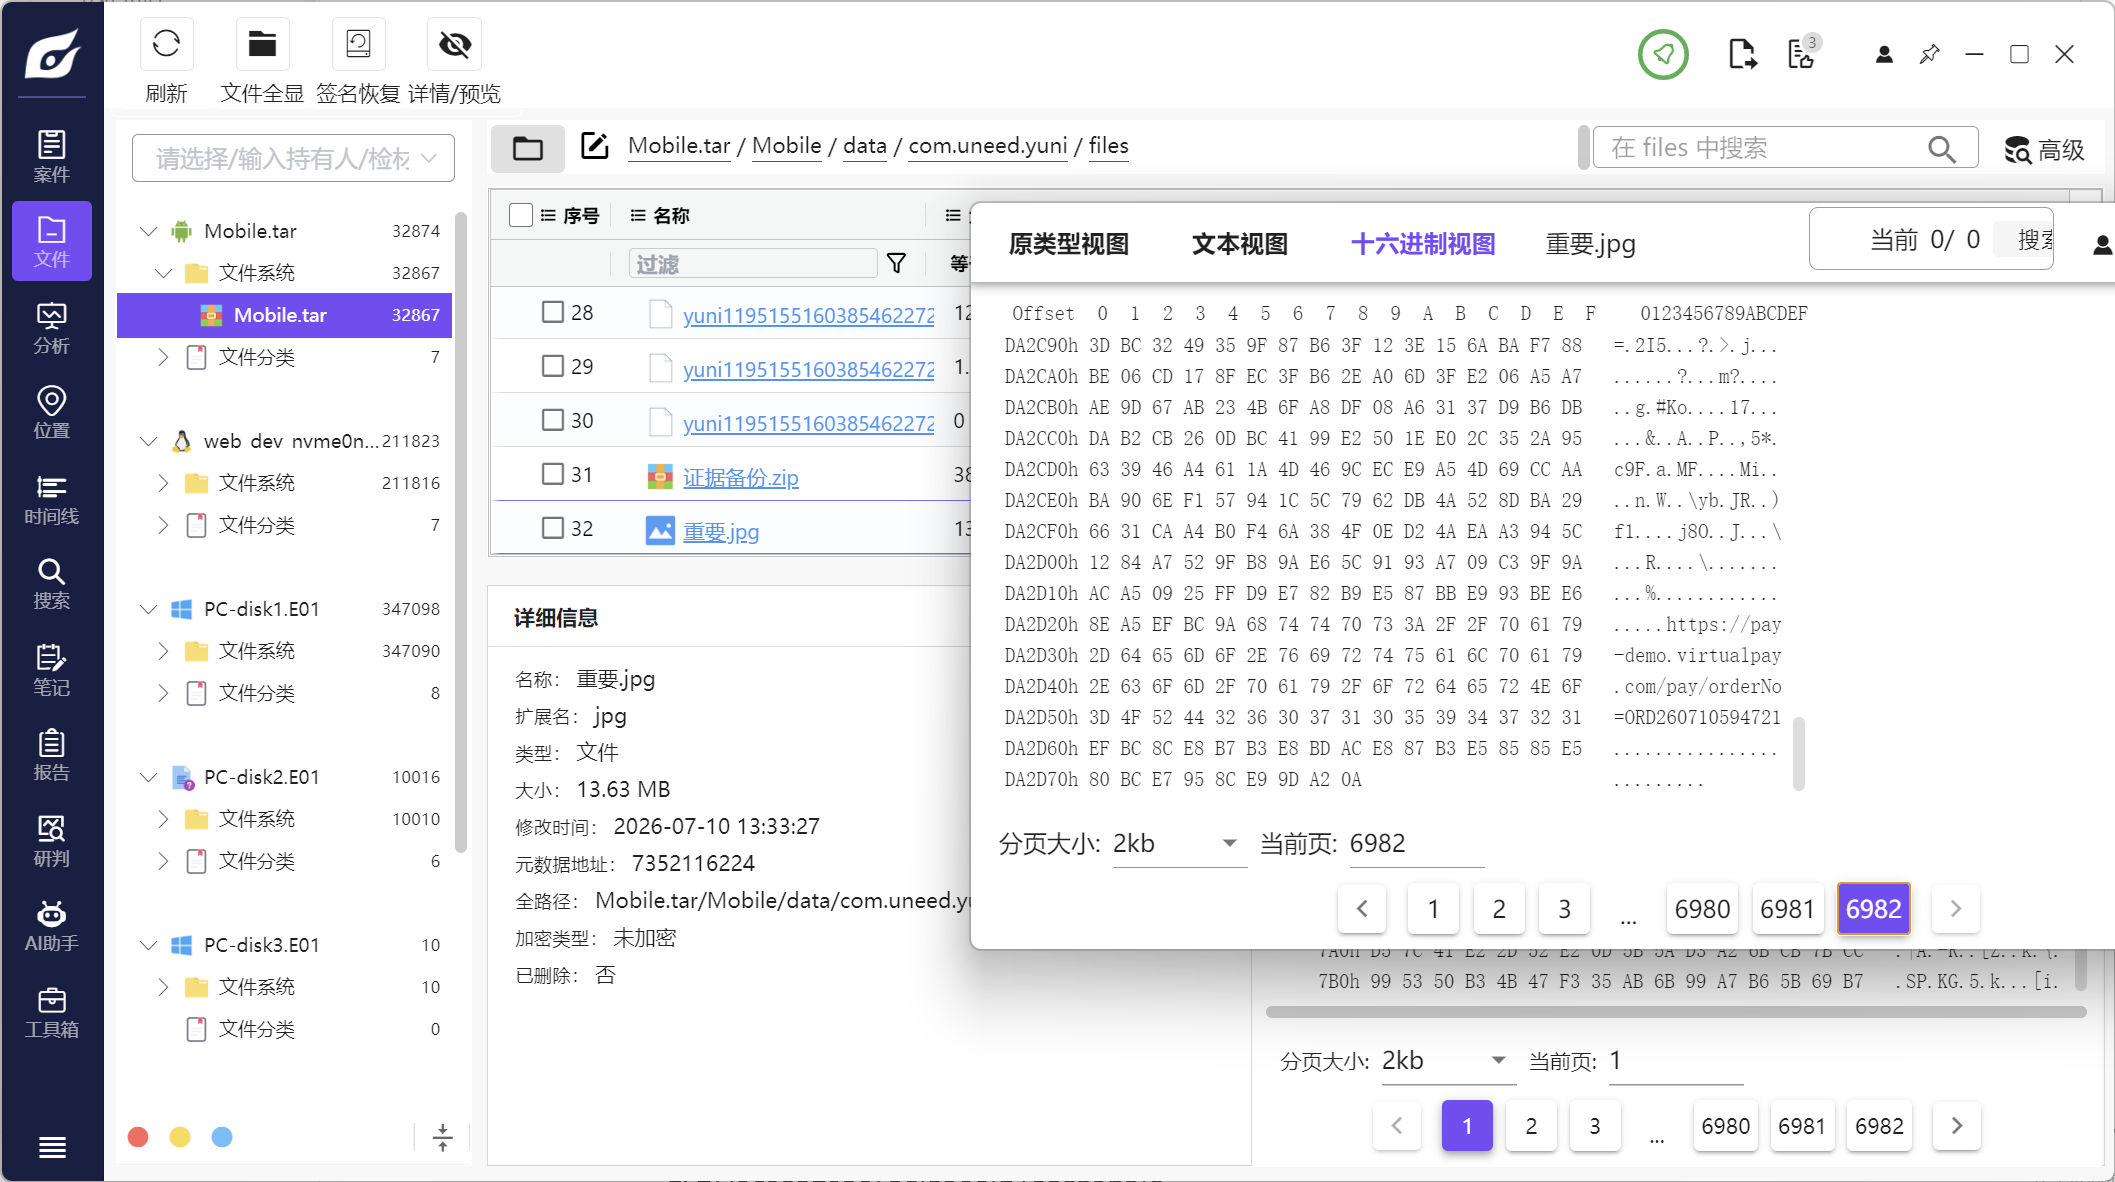Open the 文件 sidebar section
The width and height of the screenshot is (2115, 1182).
pos(52,241)
